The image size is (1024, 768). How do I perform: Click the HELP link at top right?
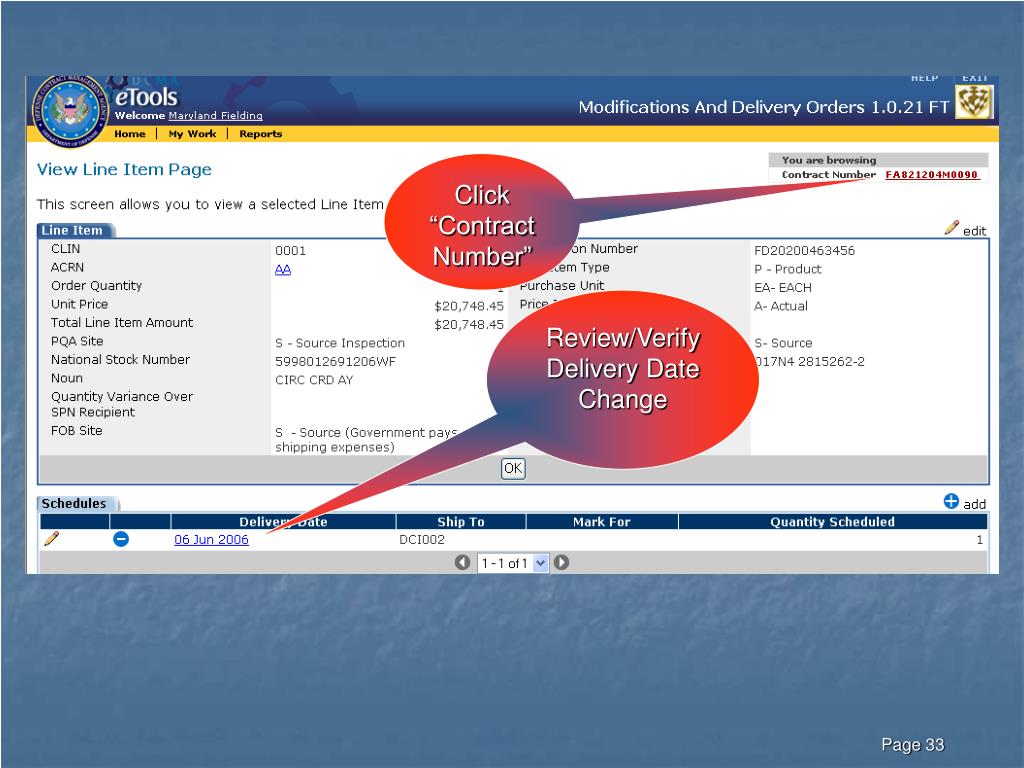click(x=923, y=78)
